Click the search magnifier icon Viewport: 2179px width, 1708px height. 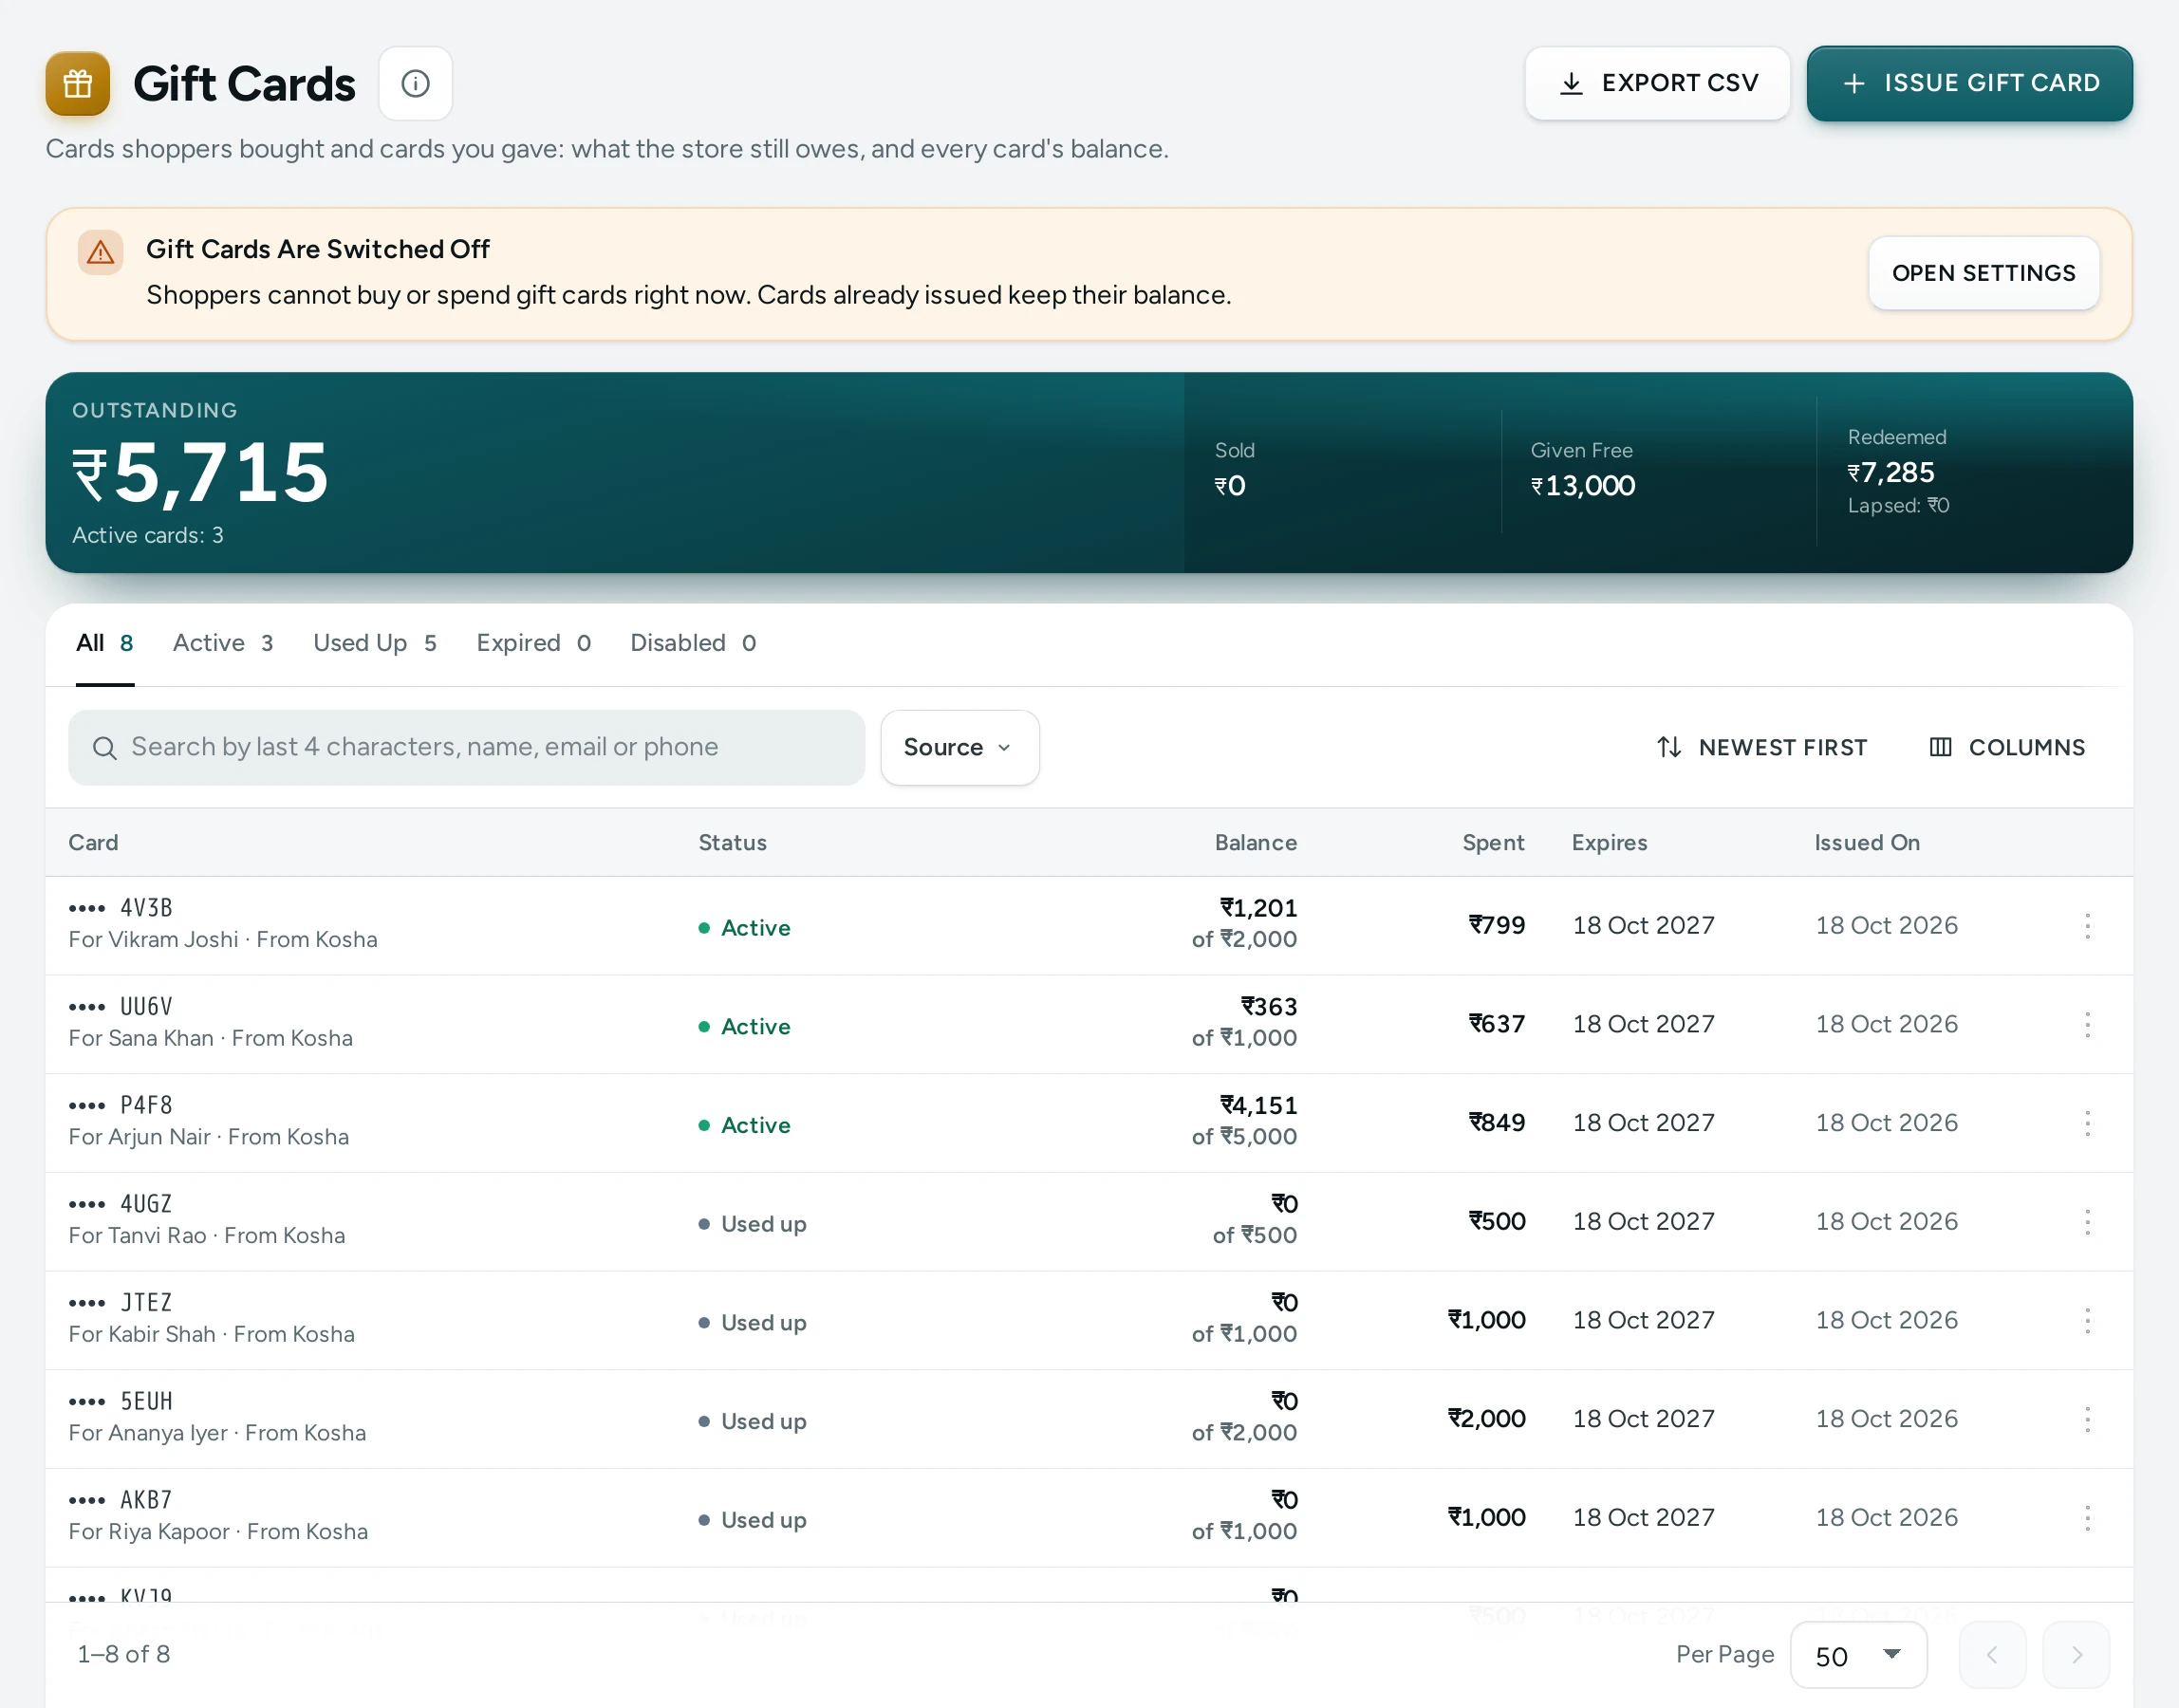coord(104,748)
